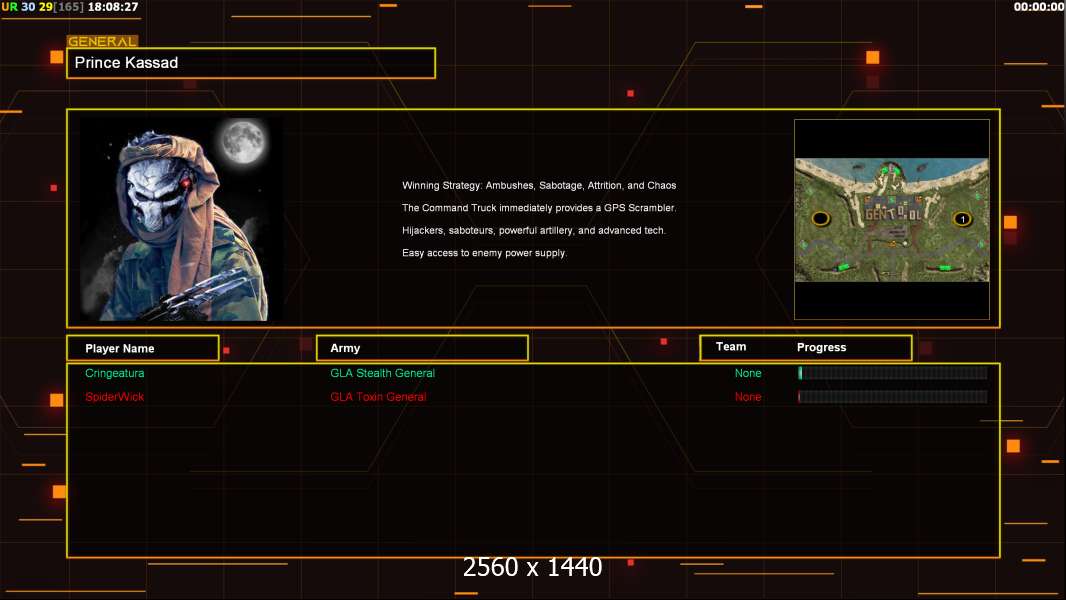Click the Player Name column header
Viewport: 1066px width, 600px height.
pos(143,348)
